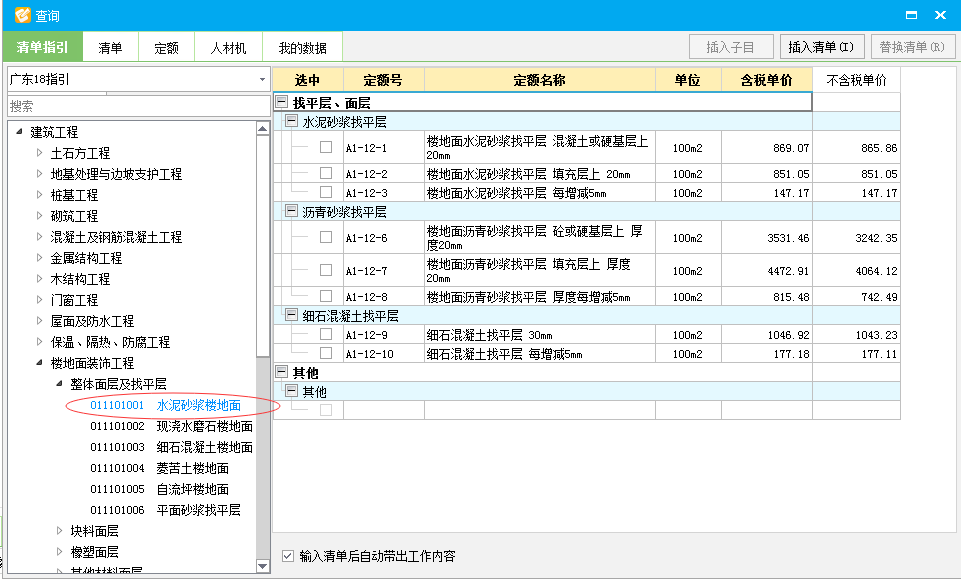Check the box for A1-12-2

tap(326, 173)
